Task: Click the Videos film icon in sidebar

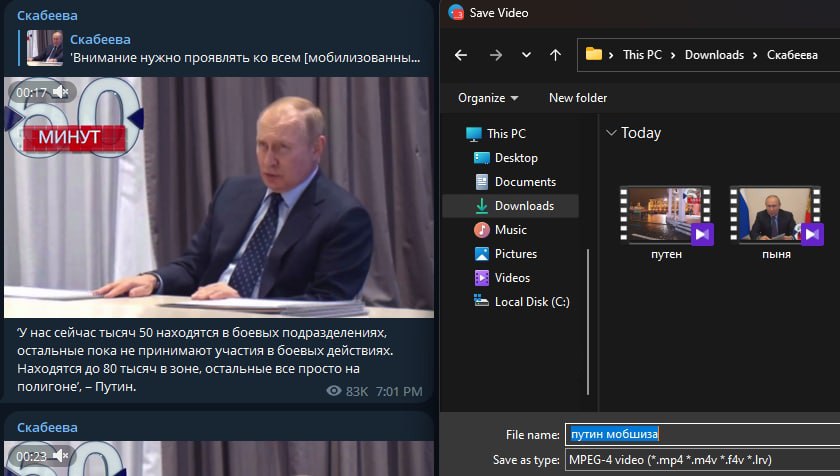Action: [x=482, y=278]
